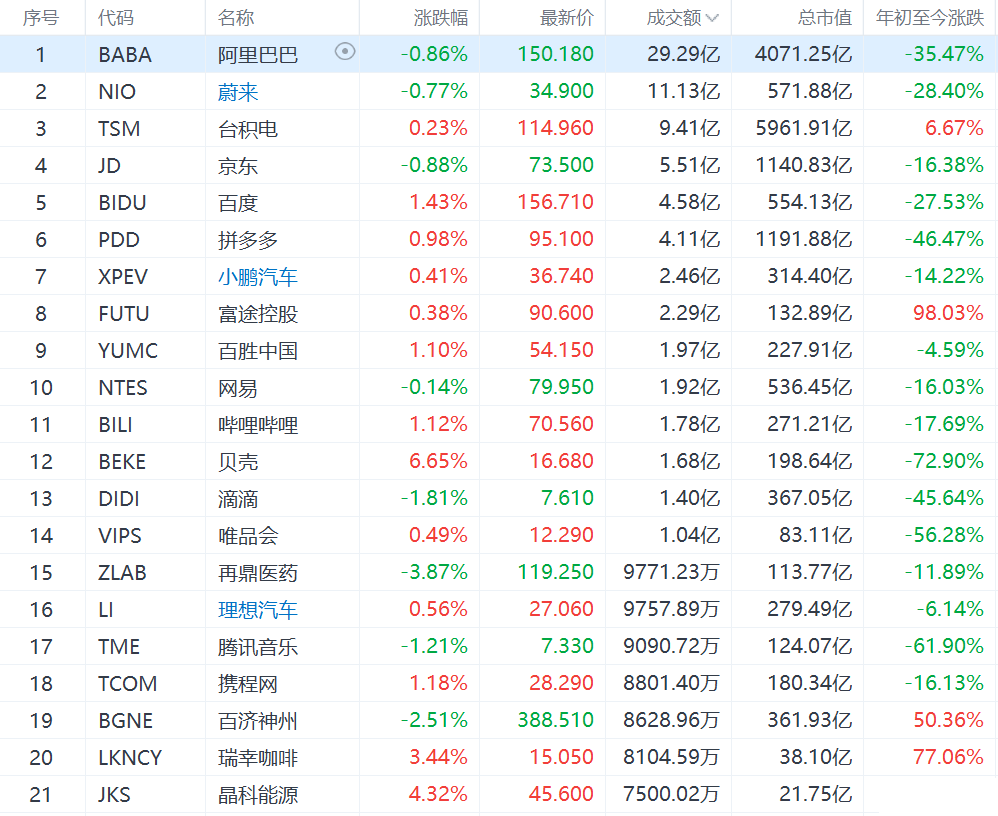Click the 名称 column header
The height and width of the screenshot is (816, 998).
pyautogui.click(x=236, y=18)
